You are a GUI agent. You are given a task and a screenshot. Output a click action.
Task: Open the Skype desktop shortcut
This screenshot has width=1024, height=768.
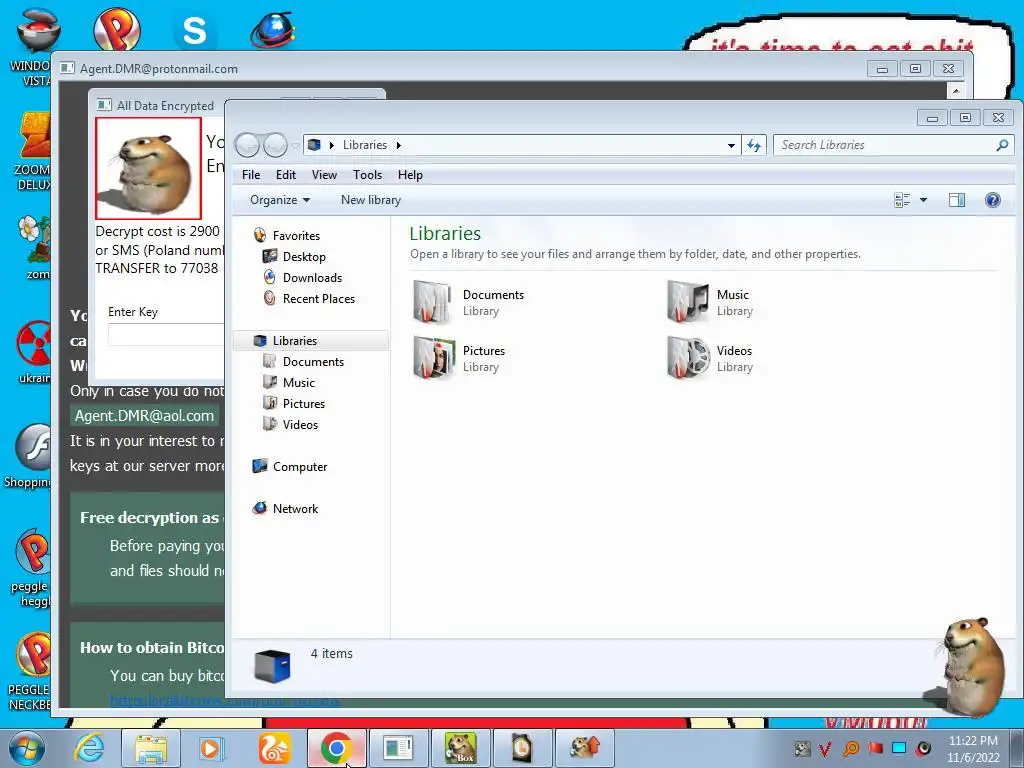pyautogui.click(x=194, y=30)
